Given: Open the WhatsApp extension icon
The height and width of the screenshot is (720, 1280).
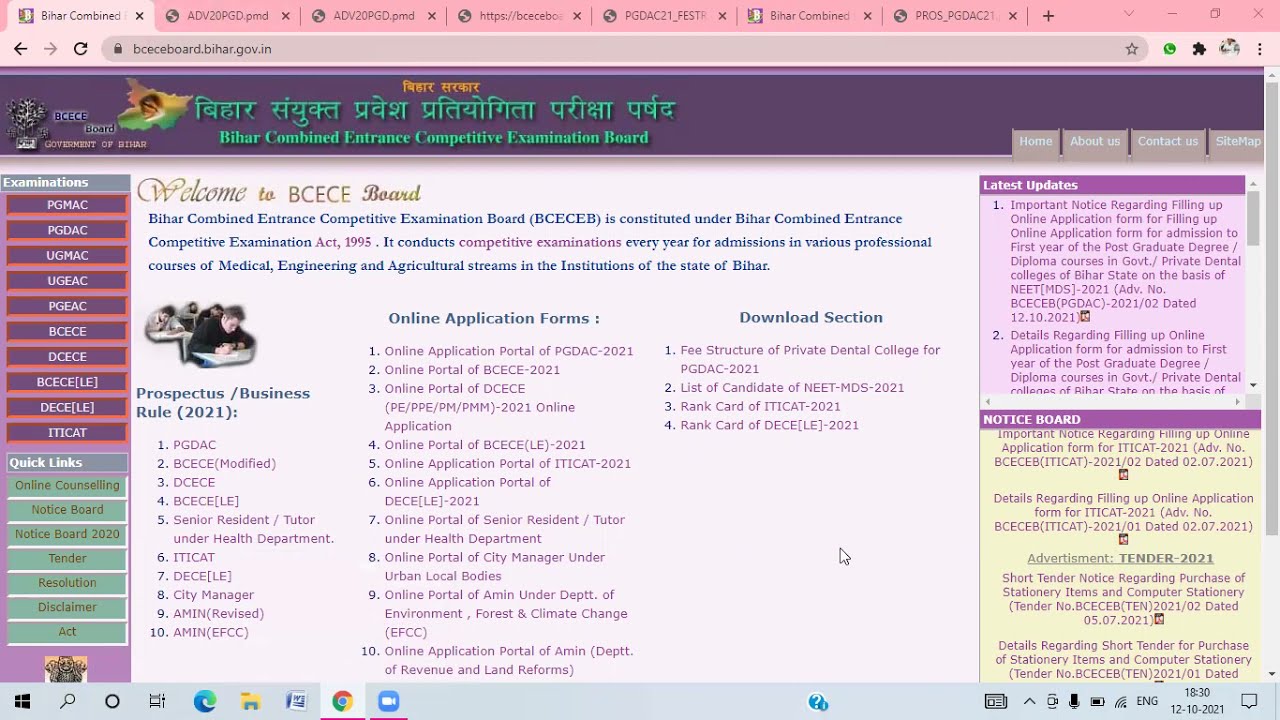Looking at the screenshot, I should [1169, 49].
